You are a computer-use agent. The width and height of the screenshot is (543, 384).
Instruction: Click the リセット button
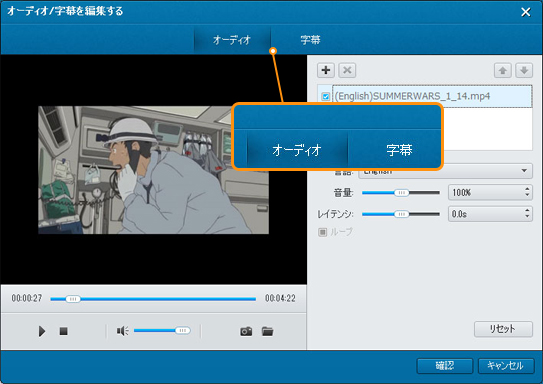pyautogui.click(x=503, y=329)
